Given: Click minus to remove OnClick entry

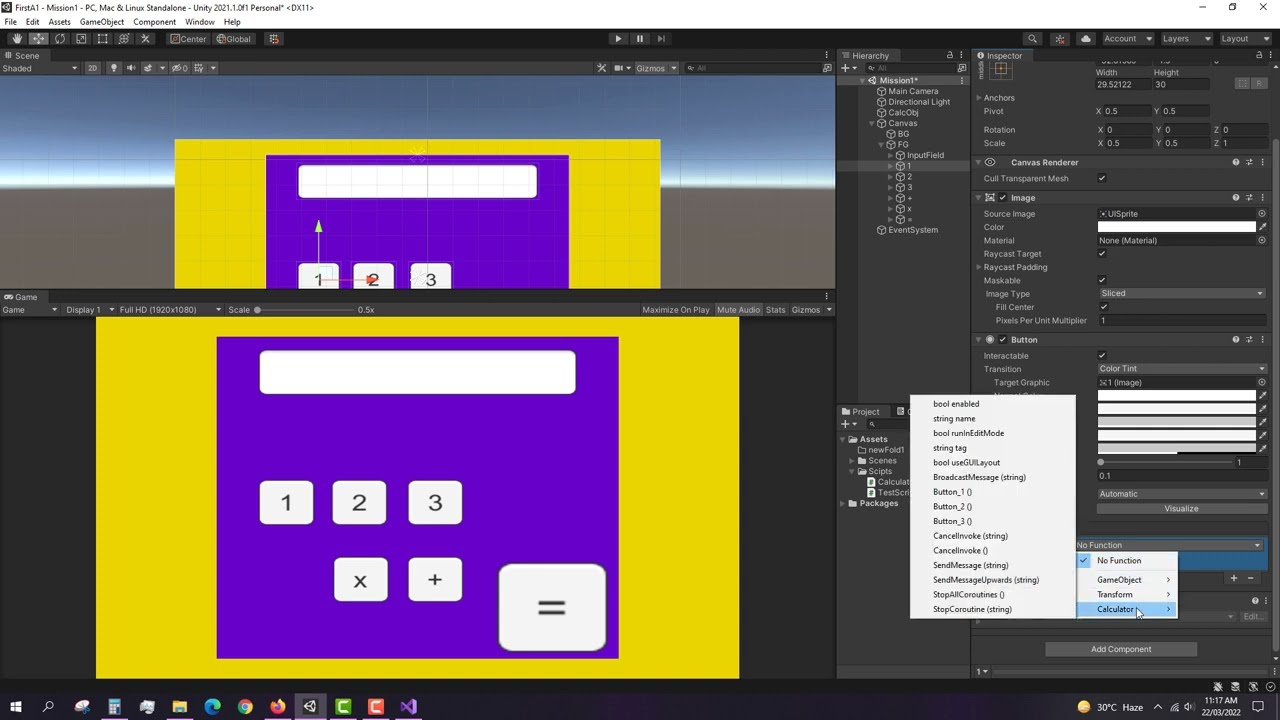Looking at the screenshot, I should pos(1250,578).
